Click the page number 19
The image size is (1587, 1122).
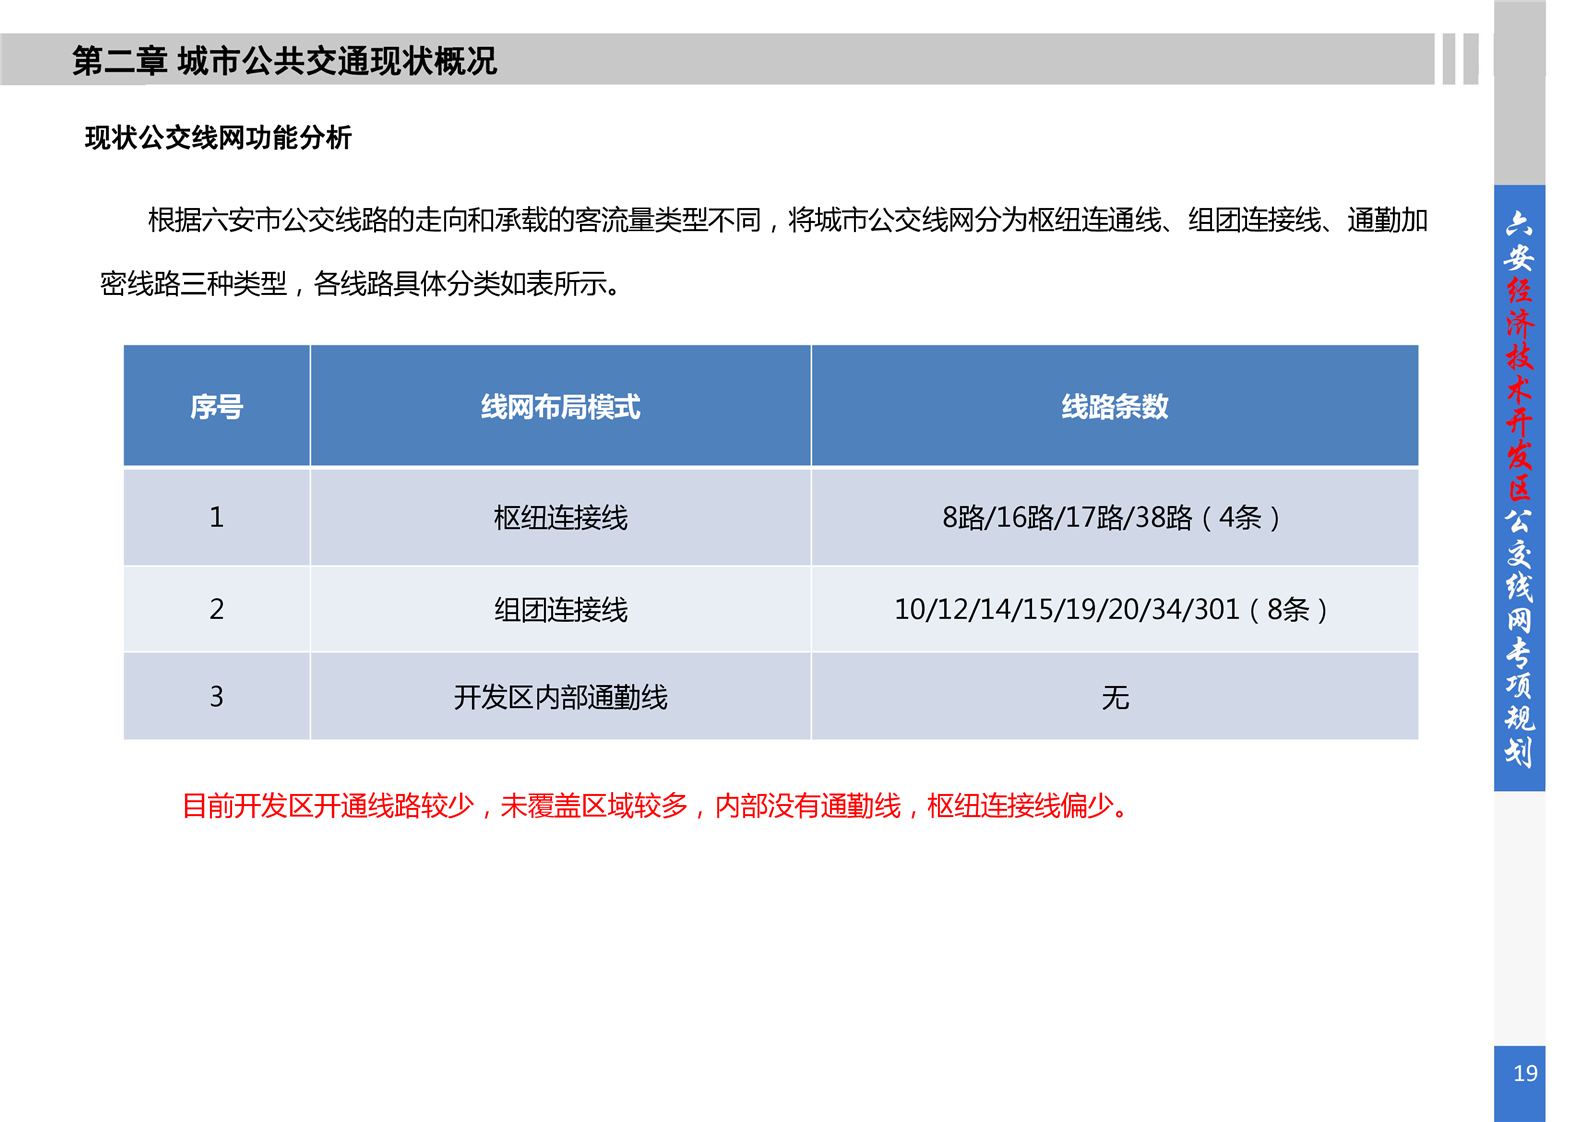tap(1525, 1074)
